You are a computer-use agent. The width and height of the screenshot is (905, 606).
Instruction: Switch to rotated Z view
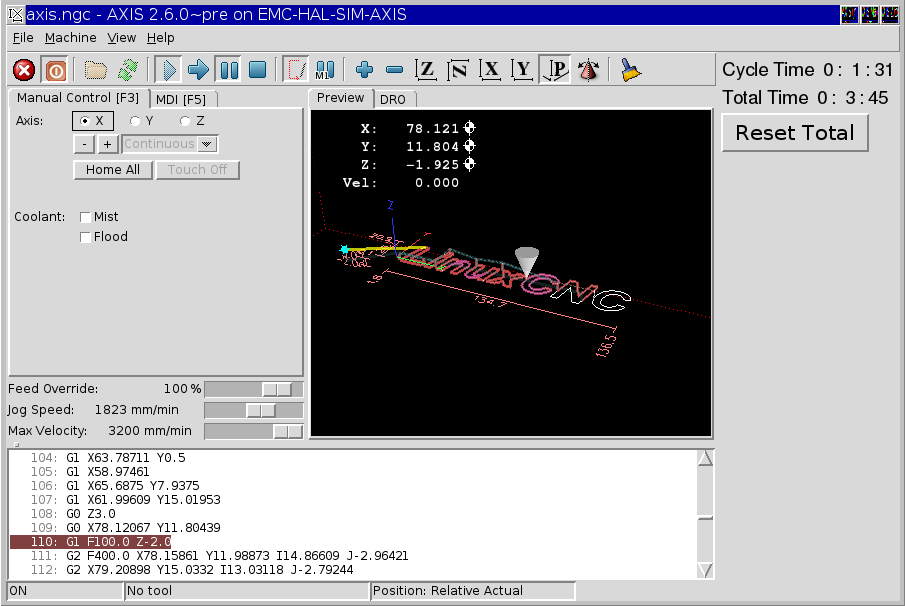click(x=458, y=70)
